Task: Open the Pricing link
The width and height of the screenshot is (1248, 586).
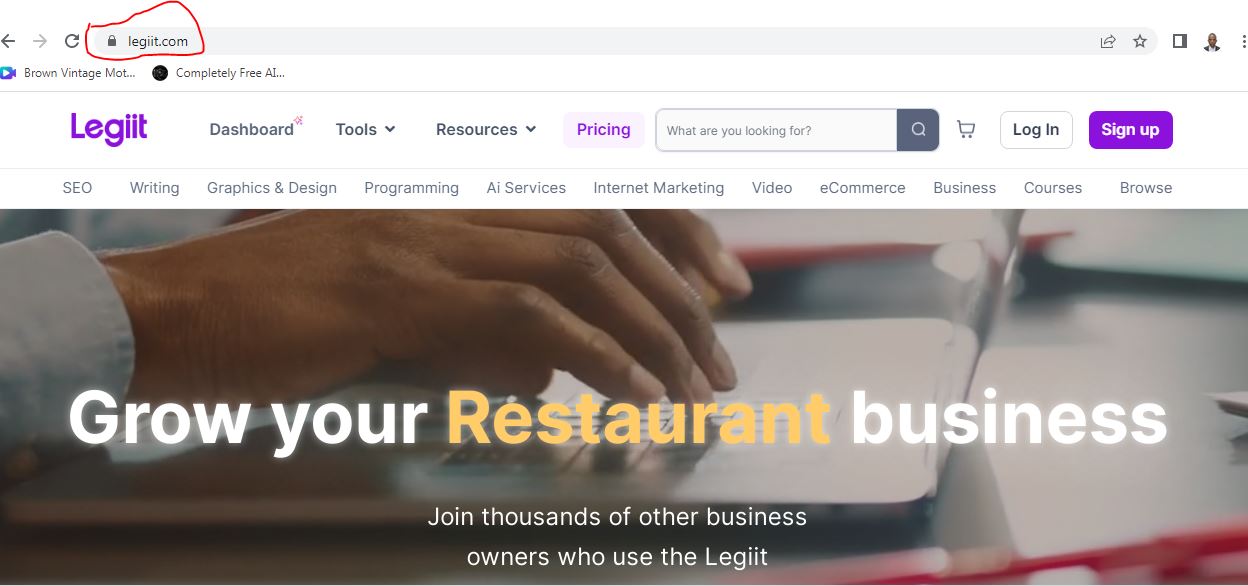Action: 604,130
